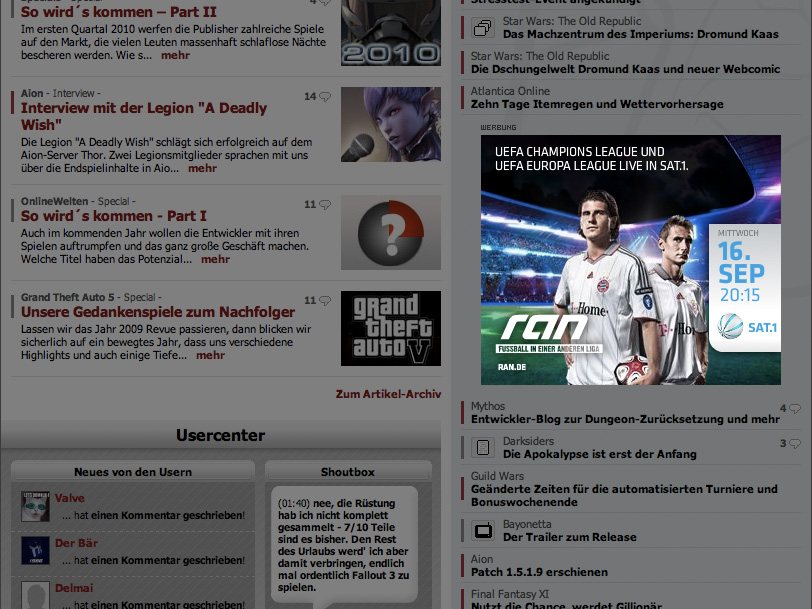Click mehr after the Part I teaser
Viewport: 812px width, 609px height.
pos(215,259)
